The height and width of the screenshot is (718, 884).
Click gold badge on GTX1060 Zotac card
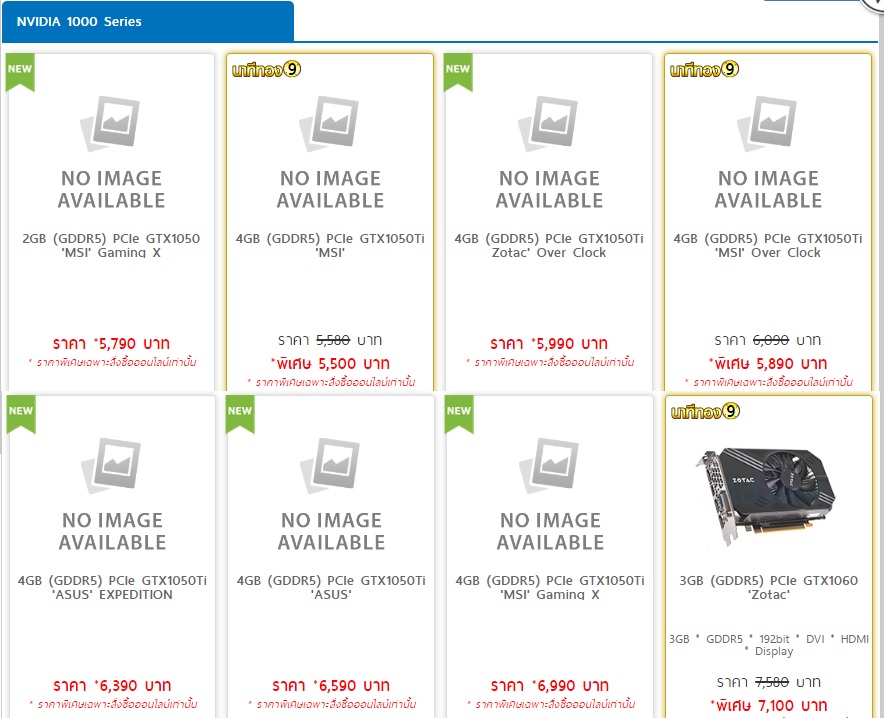[705, 411]
